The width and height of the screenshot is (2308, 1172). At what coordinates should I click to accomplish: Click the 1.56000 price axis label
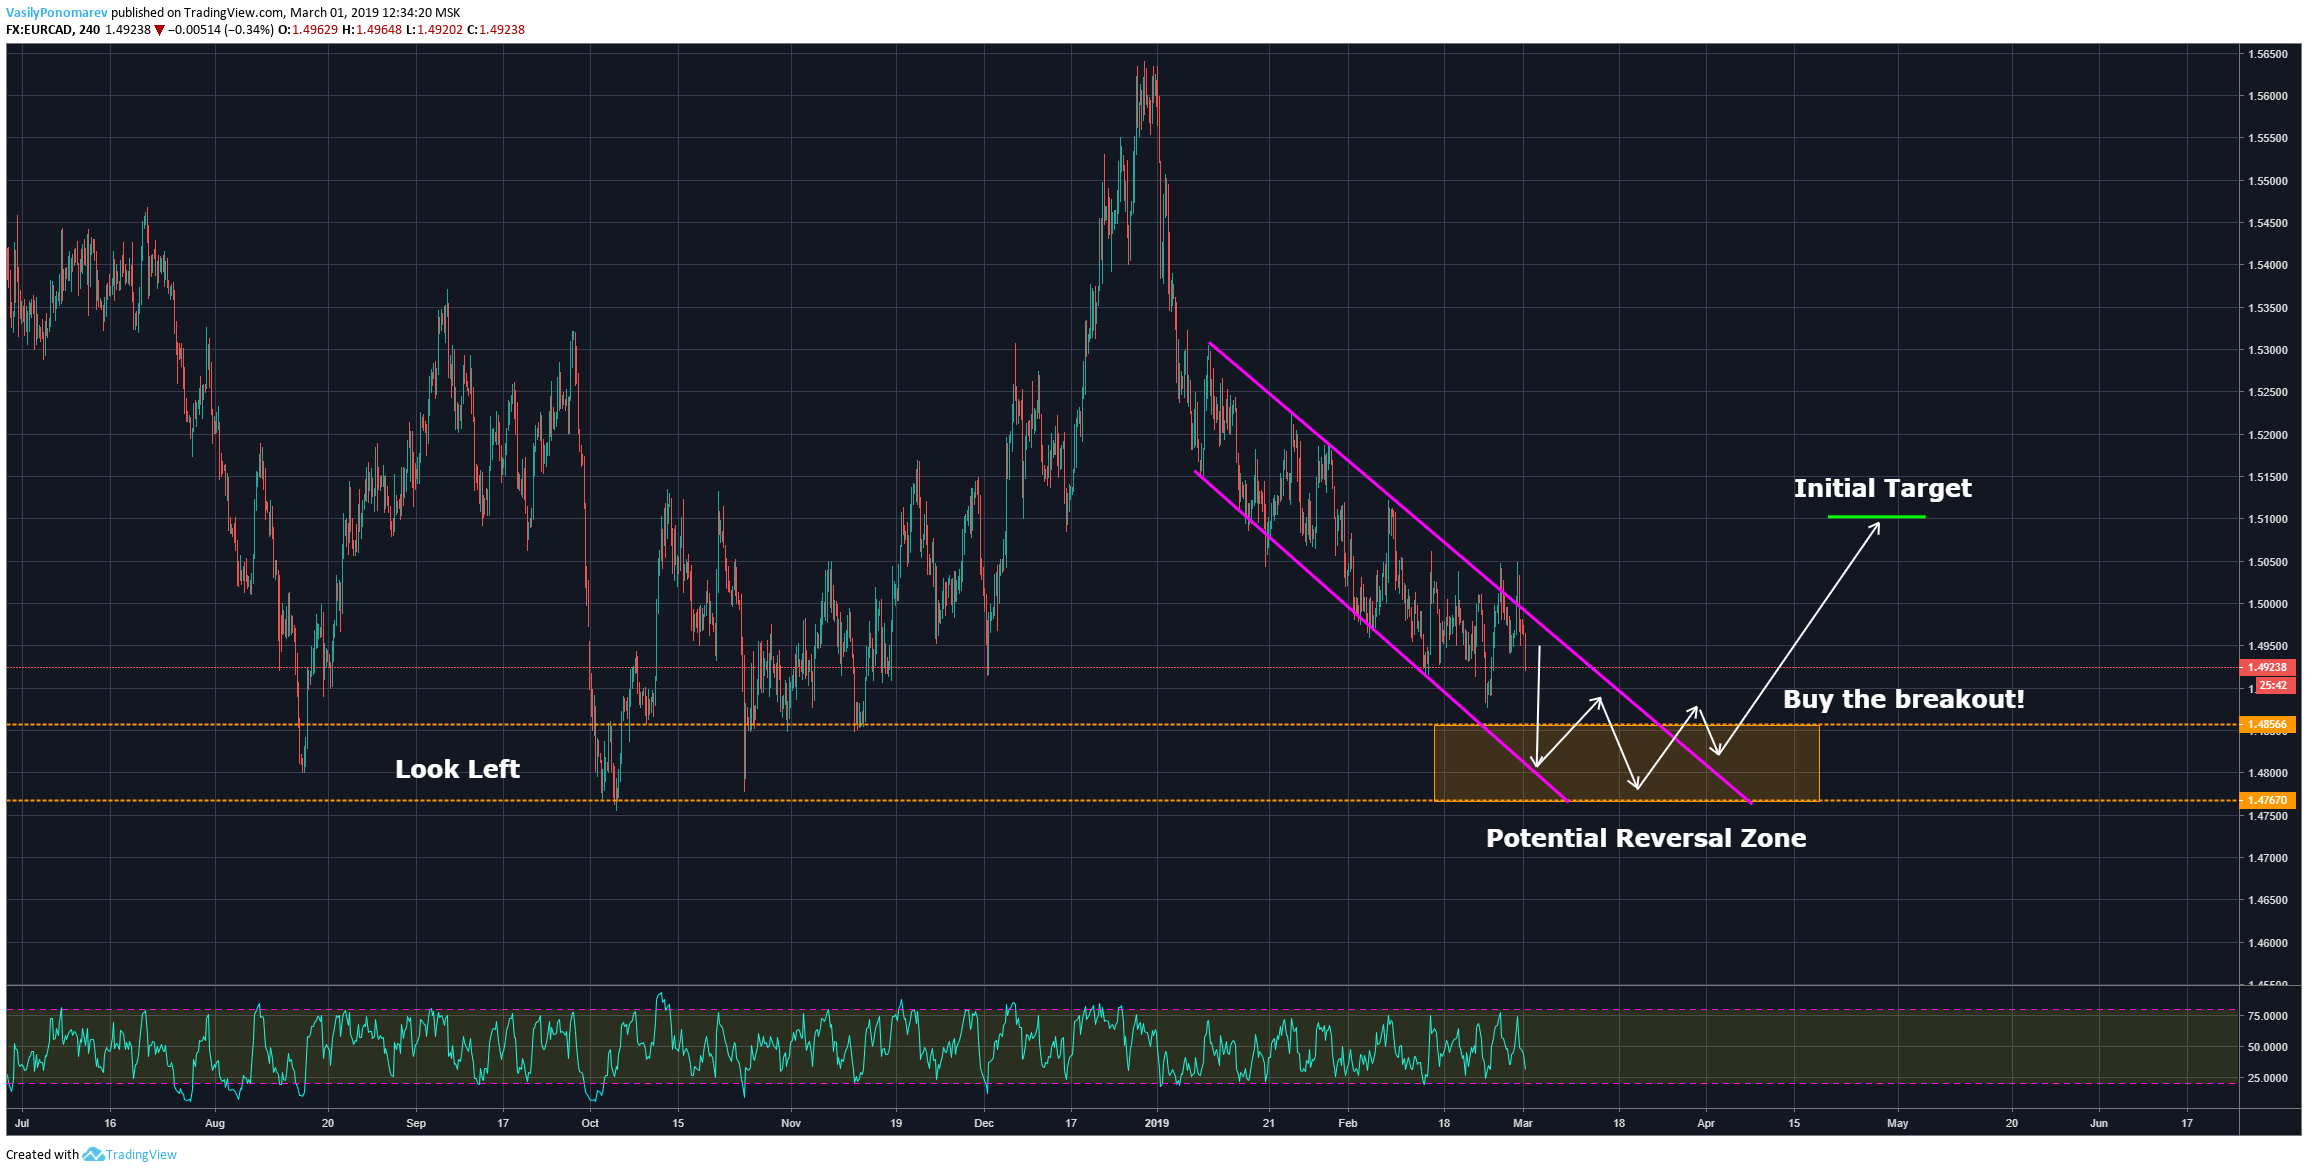(2268, 97)
